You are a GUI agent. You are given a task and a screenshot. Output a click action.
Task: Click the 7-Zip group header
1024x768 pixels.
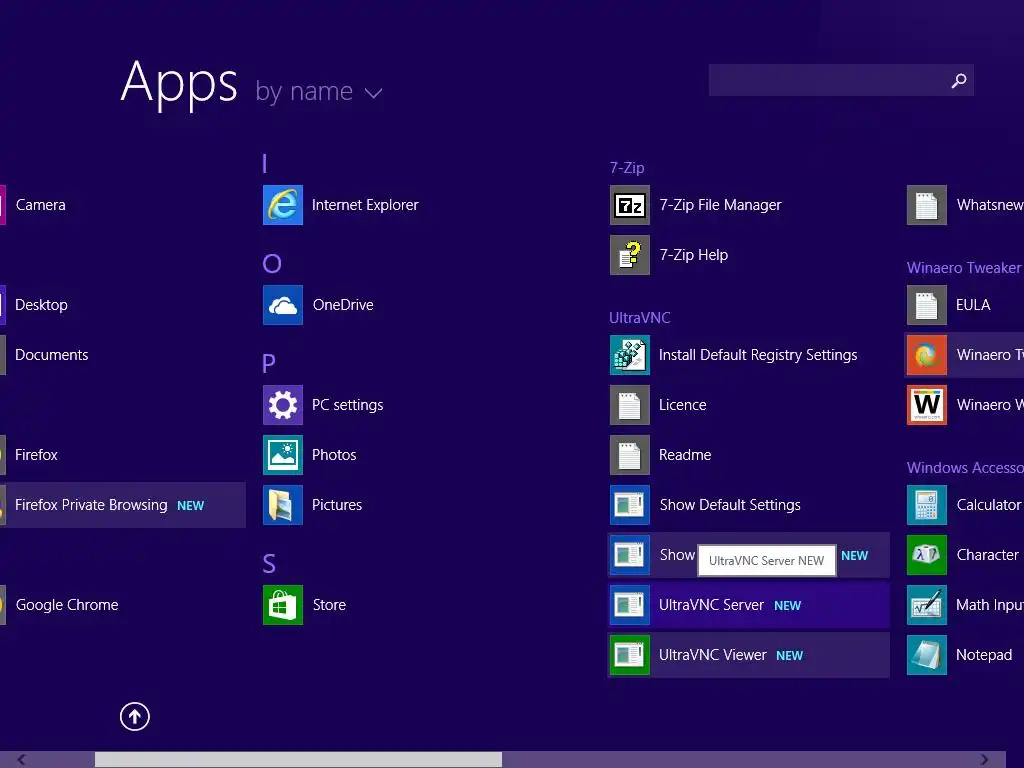tap(627, 168)
